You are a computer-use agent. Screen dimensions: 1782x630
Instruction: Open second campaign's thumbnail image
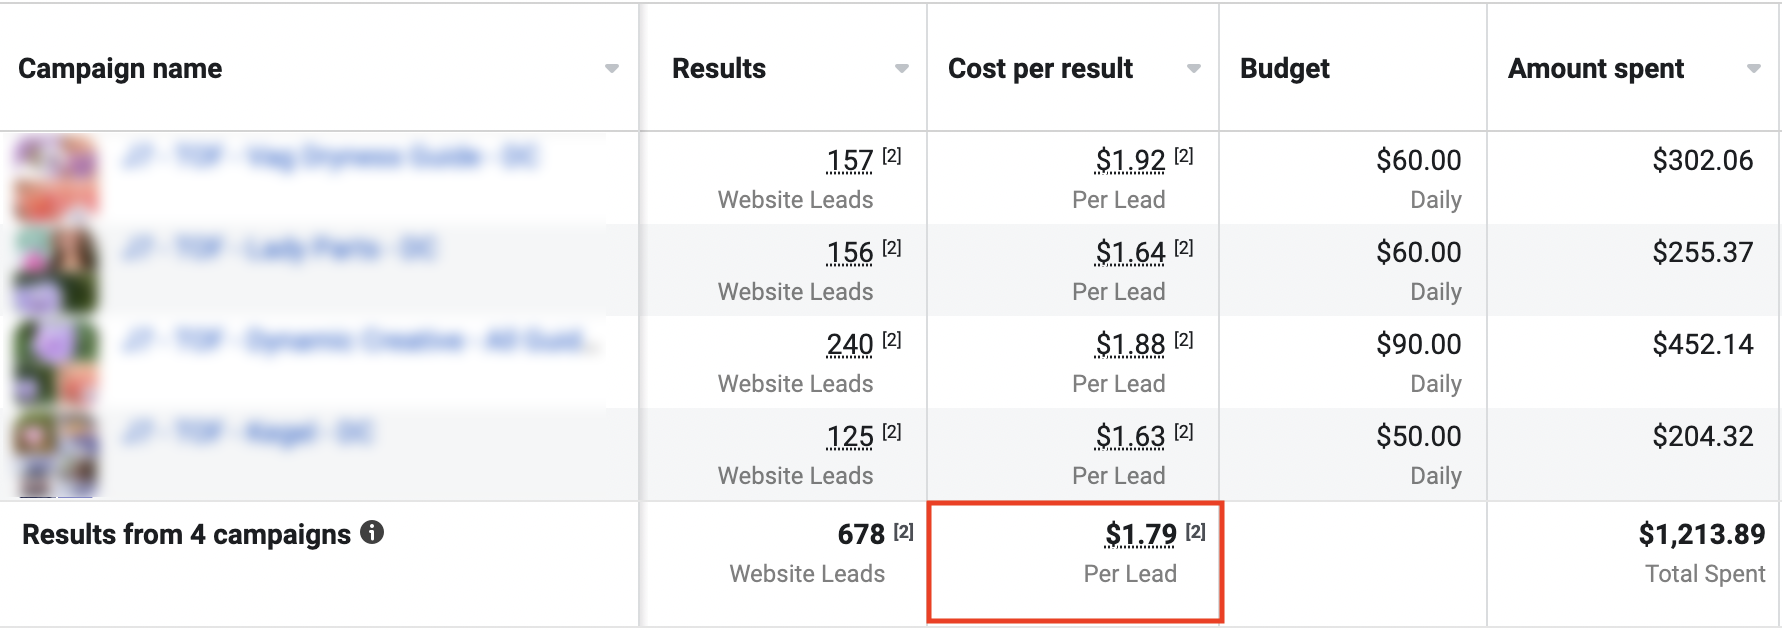point(55,270)
